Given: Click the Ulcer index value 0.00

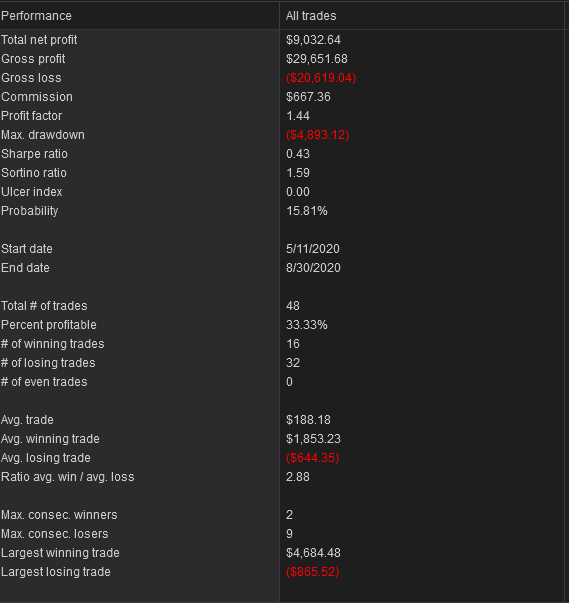Looking at the screenshot, I should [298, 192].
